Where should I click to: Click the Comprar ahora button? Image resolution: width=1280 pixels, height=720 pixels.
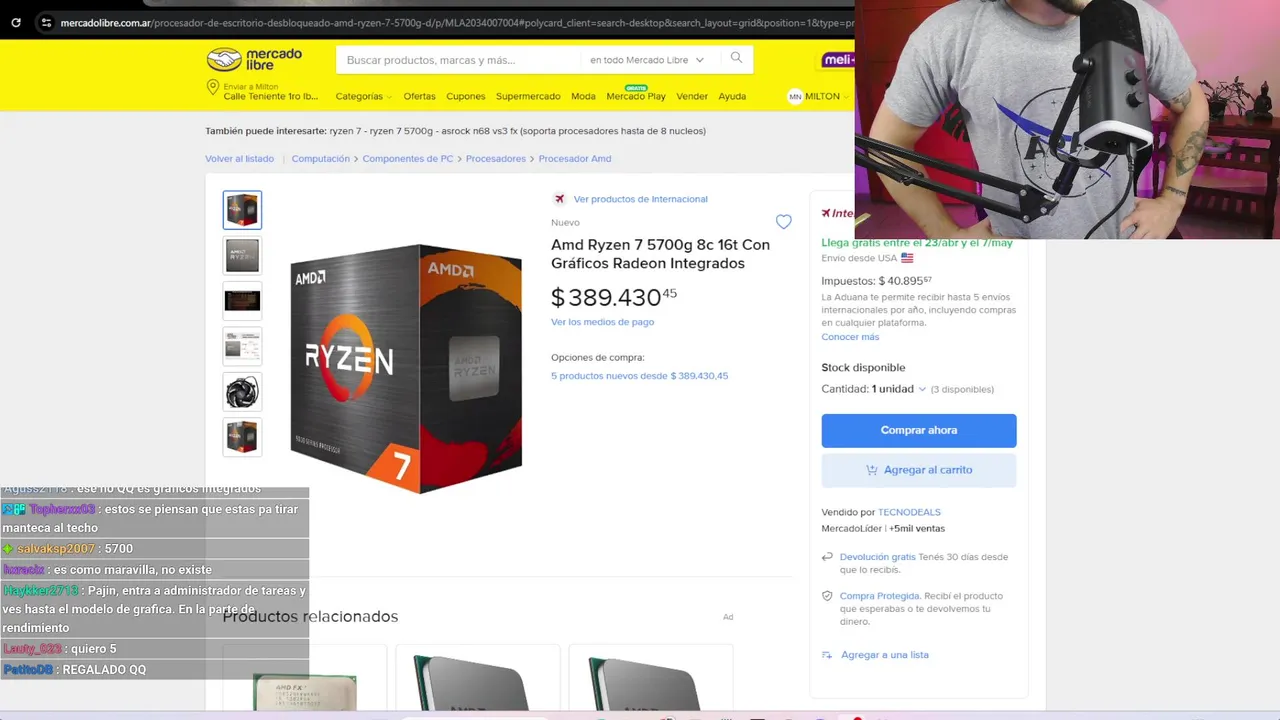click(x=919, y=430)
